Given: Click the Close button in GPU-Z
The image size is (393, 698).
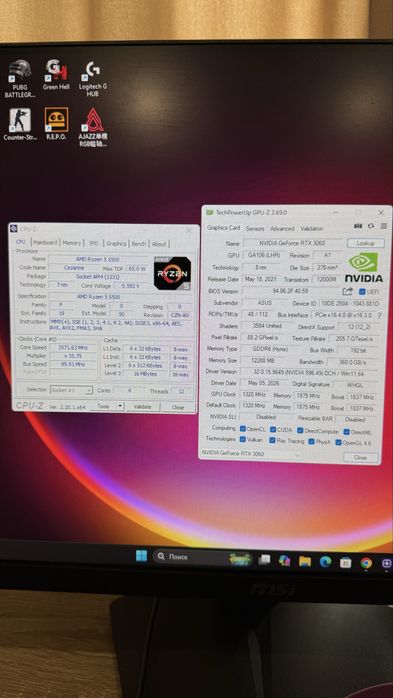Looking at the screenshot, I should coord(361,458).
